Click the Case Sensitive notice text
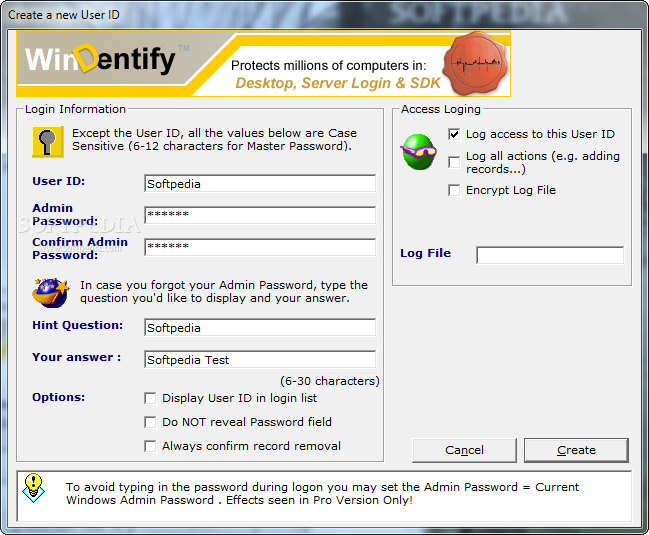This screenshot has width=649, height=535. click(214, 140)
